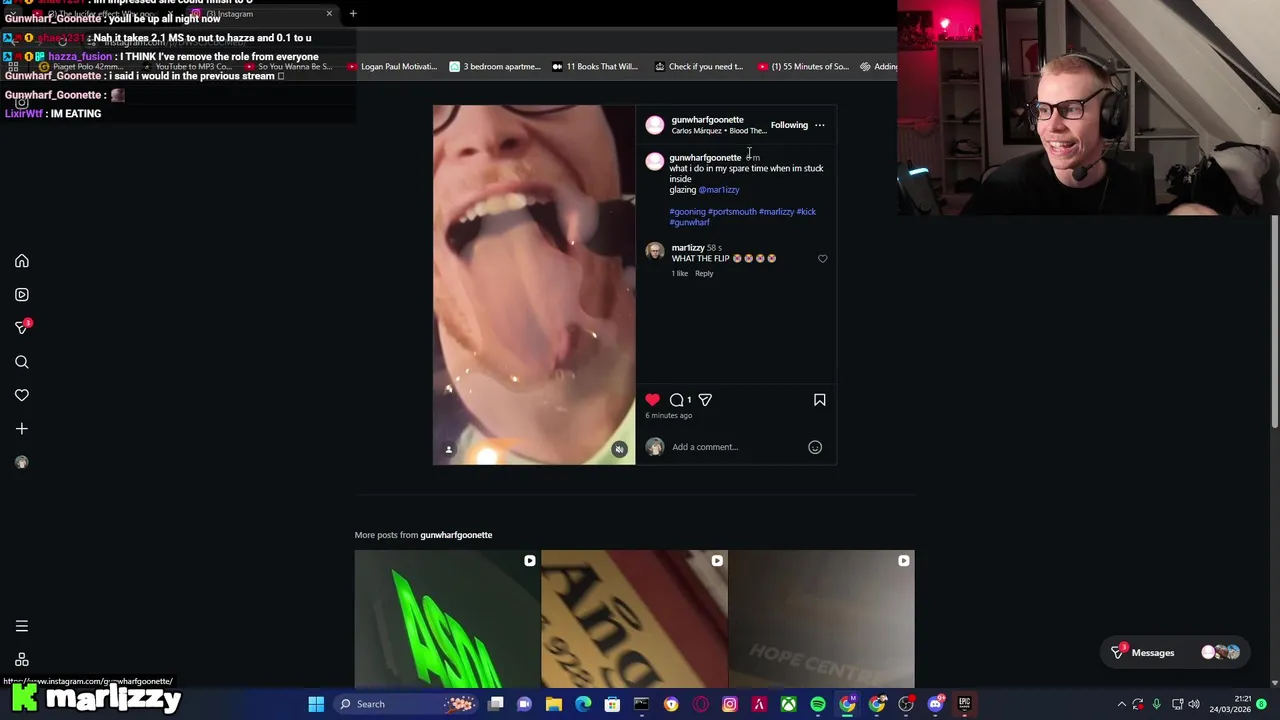Image resolution: width=1280 pixels, height=720 pixels.
Task: Open the 55 Minutes of So... bookmark
Action: (x=803, y=67)
